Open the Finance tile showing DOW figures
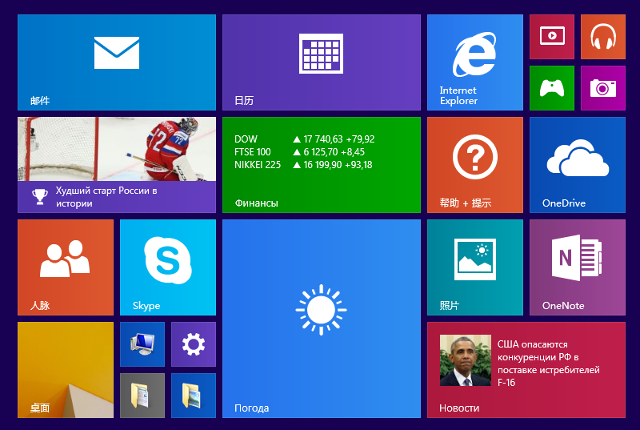The width and height of the screenshot is (640, 430). [x=321, y=165]
